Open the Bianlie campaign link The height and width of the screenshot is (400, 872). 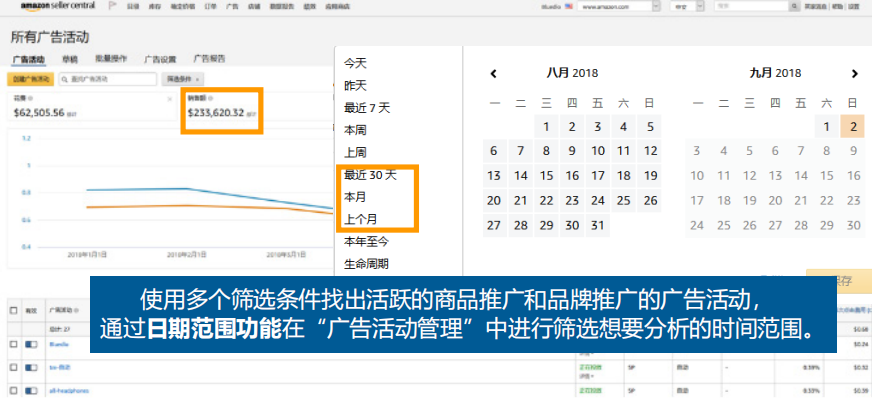[x=58, y=344]
